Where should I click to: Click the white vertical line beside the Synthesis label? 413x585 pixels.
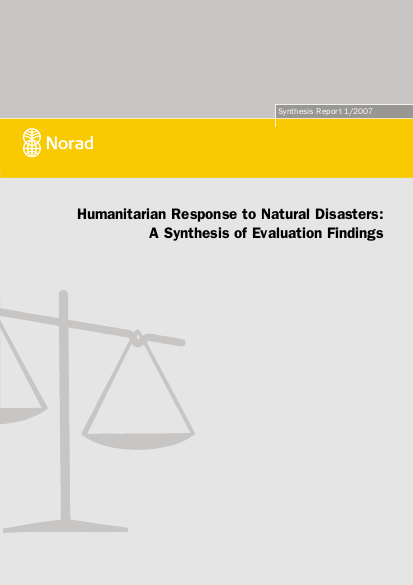275,116
